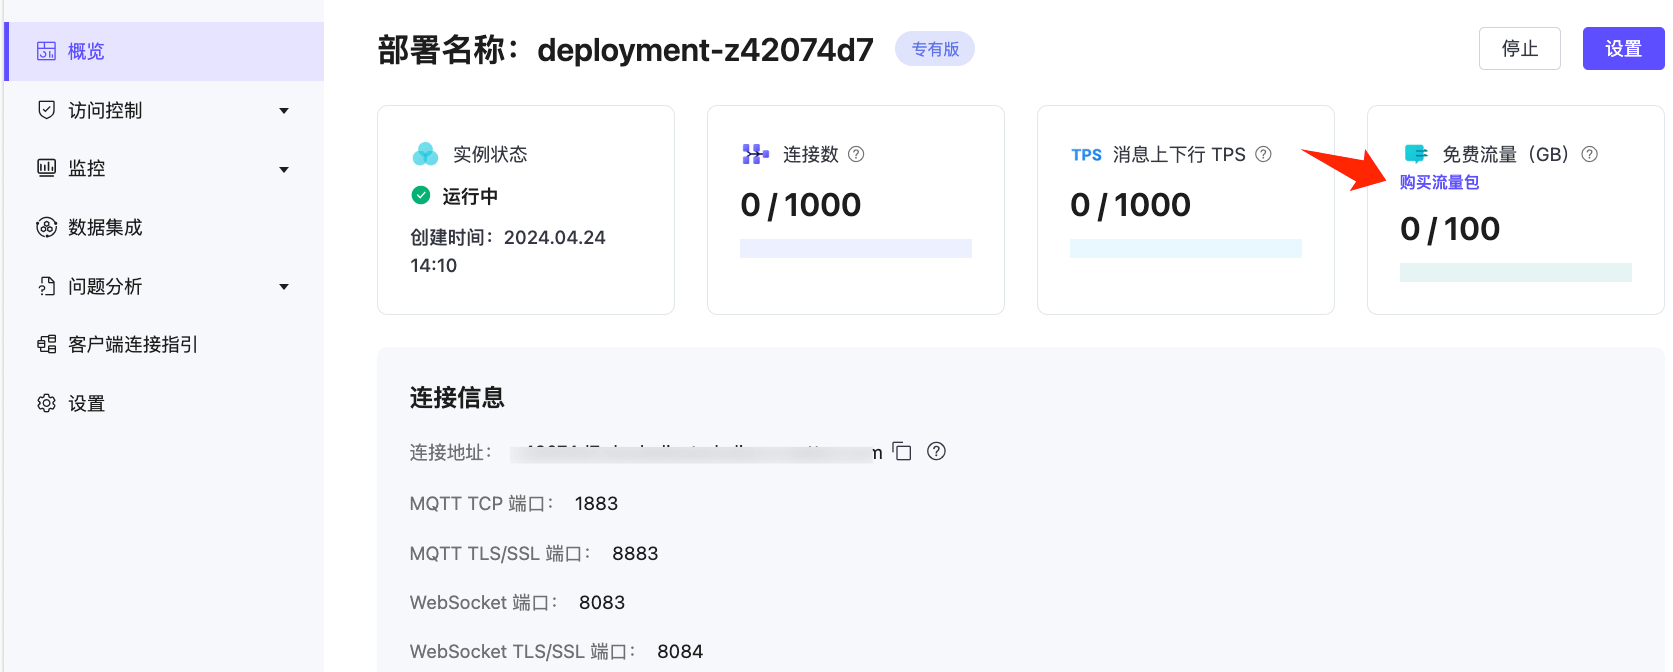Click the 专有版 badge next to deployment name
The width and height of the screenshot is (1673, 672).
934,49
